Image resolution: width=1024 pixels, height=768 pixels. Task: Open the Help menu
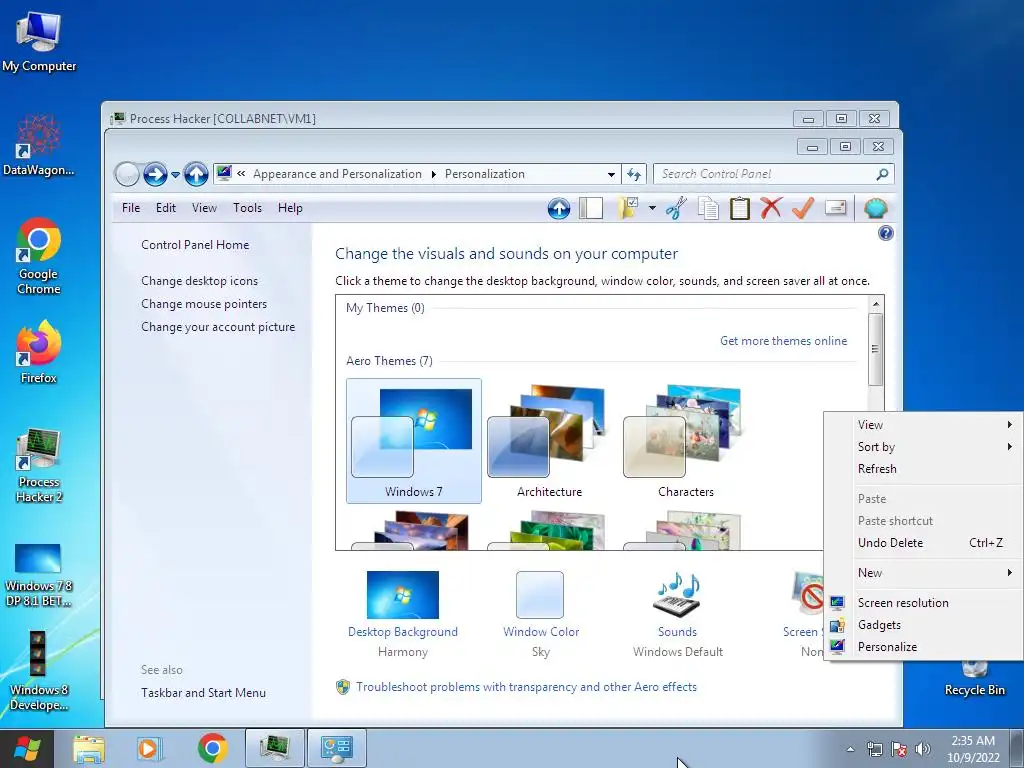pyautogui.click(x=290, y=208)
